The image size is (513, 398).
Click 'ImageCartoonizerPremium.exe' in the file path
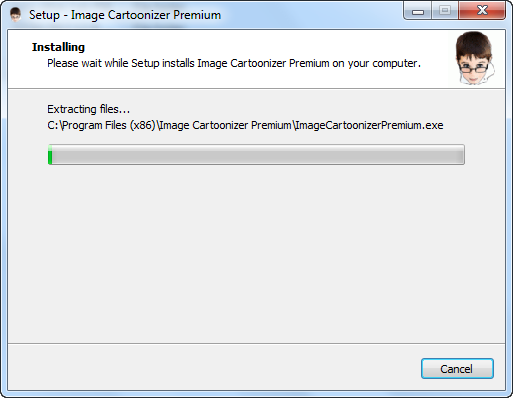369,125
